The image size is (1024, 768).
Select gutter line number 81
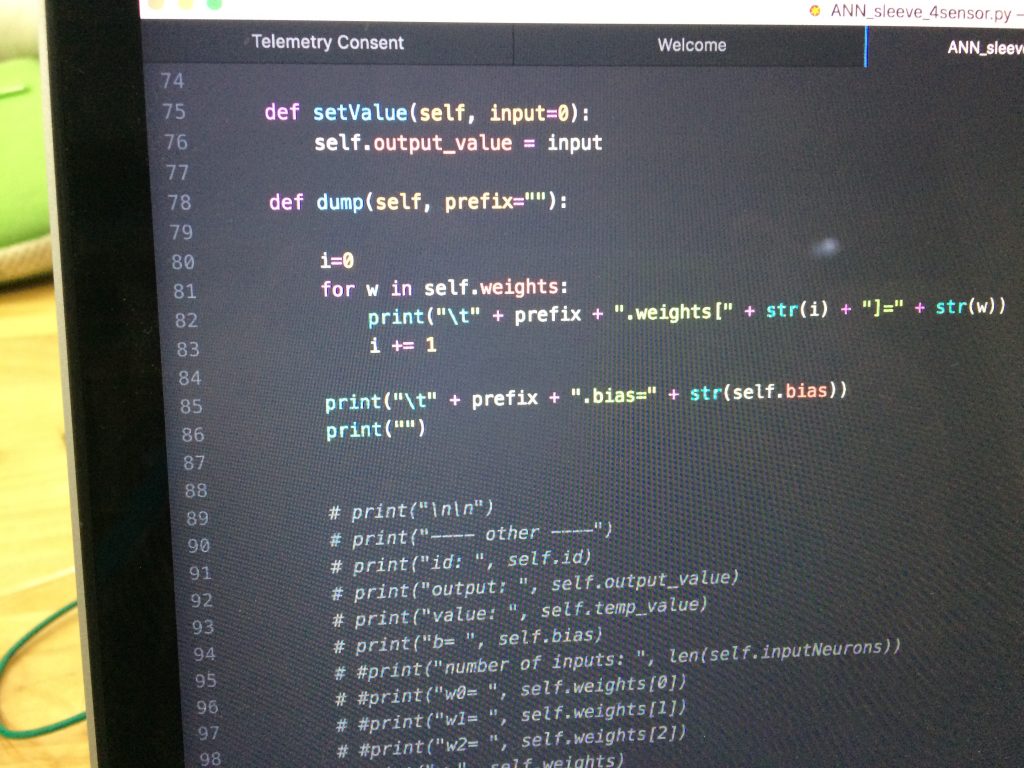click(x=185, y=291)
